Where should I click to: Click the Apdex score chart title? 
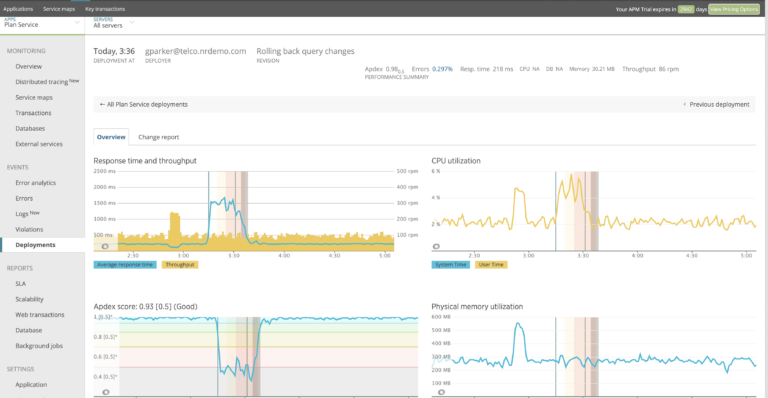145,306
